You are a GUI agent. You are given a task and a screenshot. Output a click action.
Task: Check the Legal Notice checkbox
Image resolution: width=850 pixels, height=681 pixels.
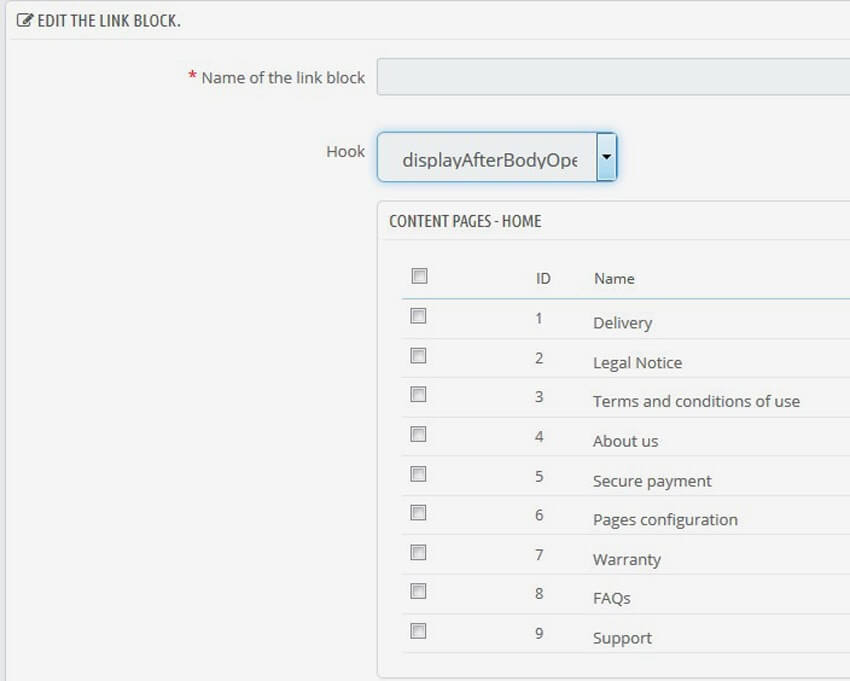(x=419, y=357)
